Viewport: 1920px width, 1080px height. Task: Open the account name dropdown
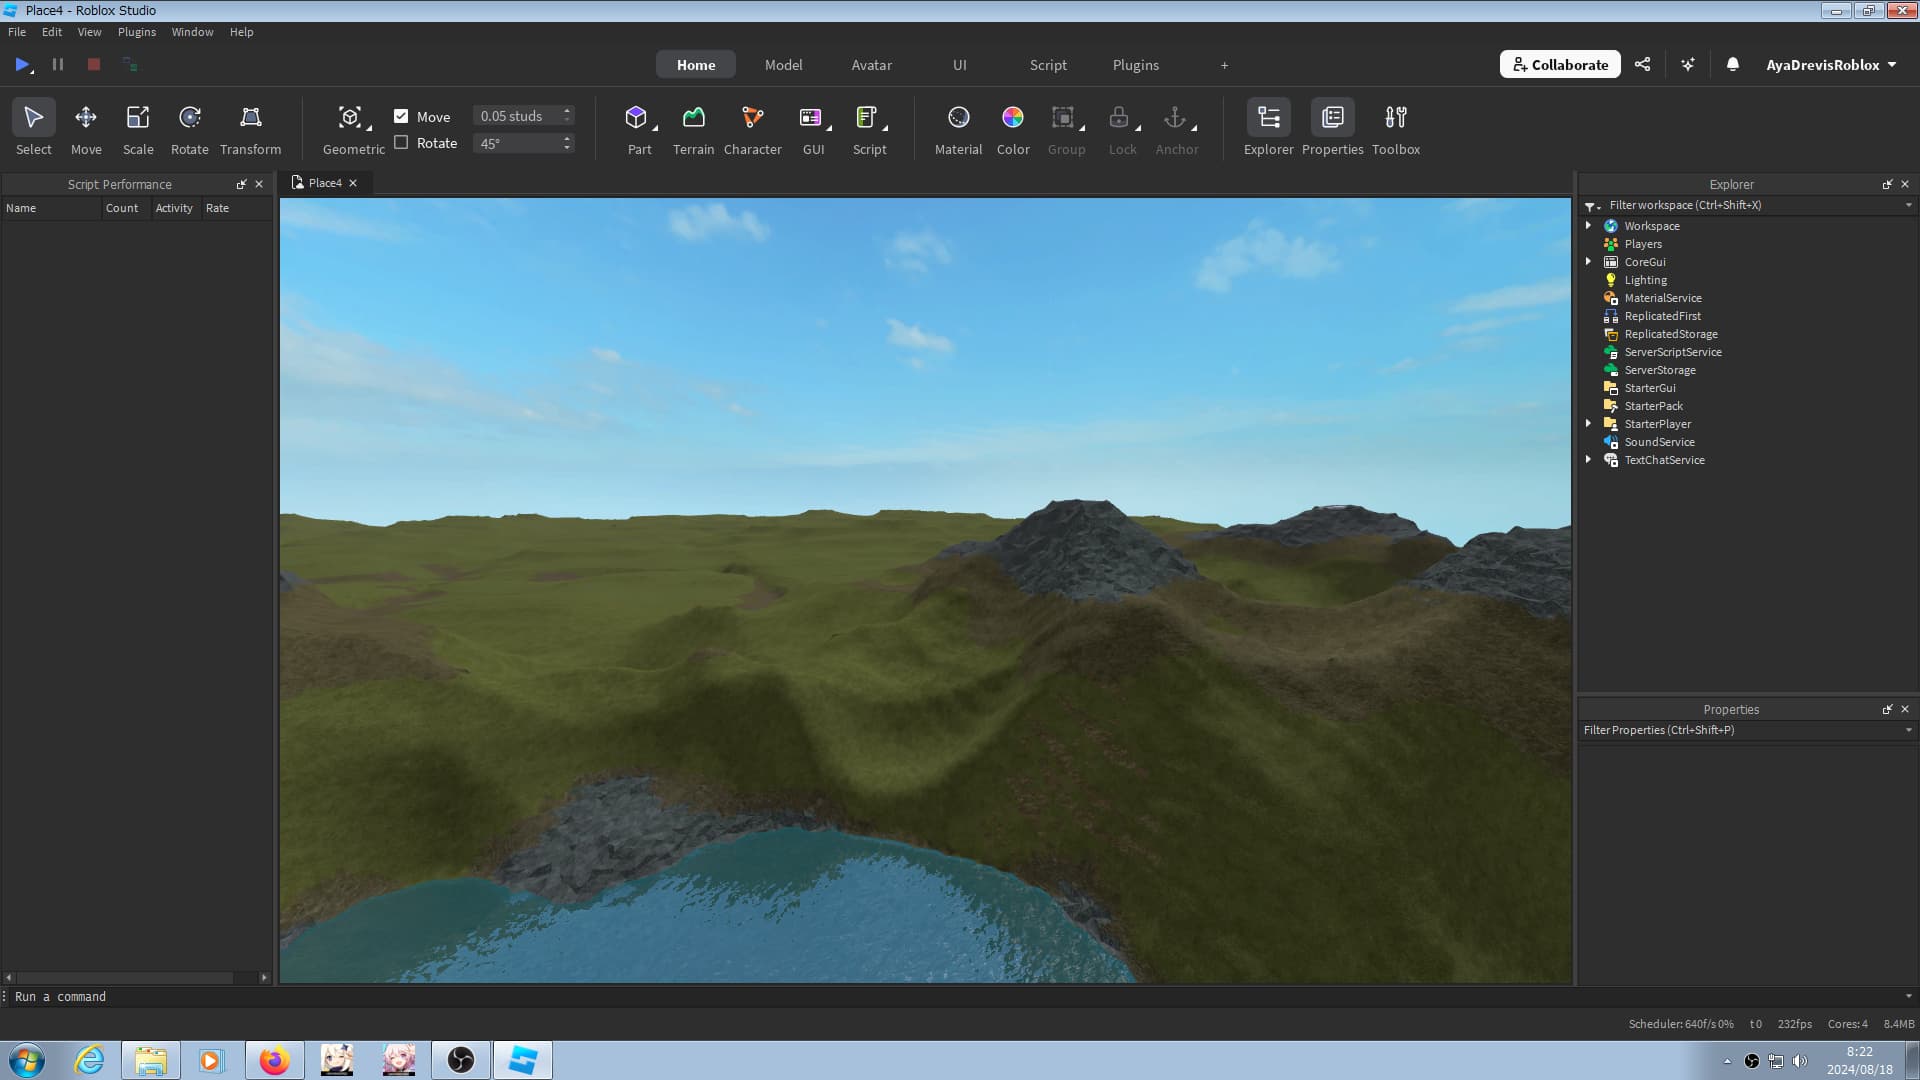[x=1831, y=64]
